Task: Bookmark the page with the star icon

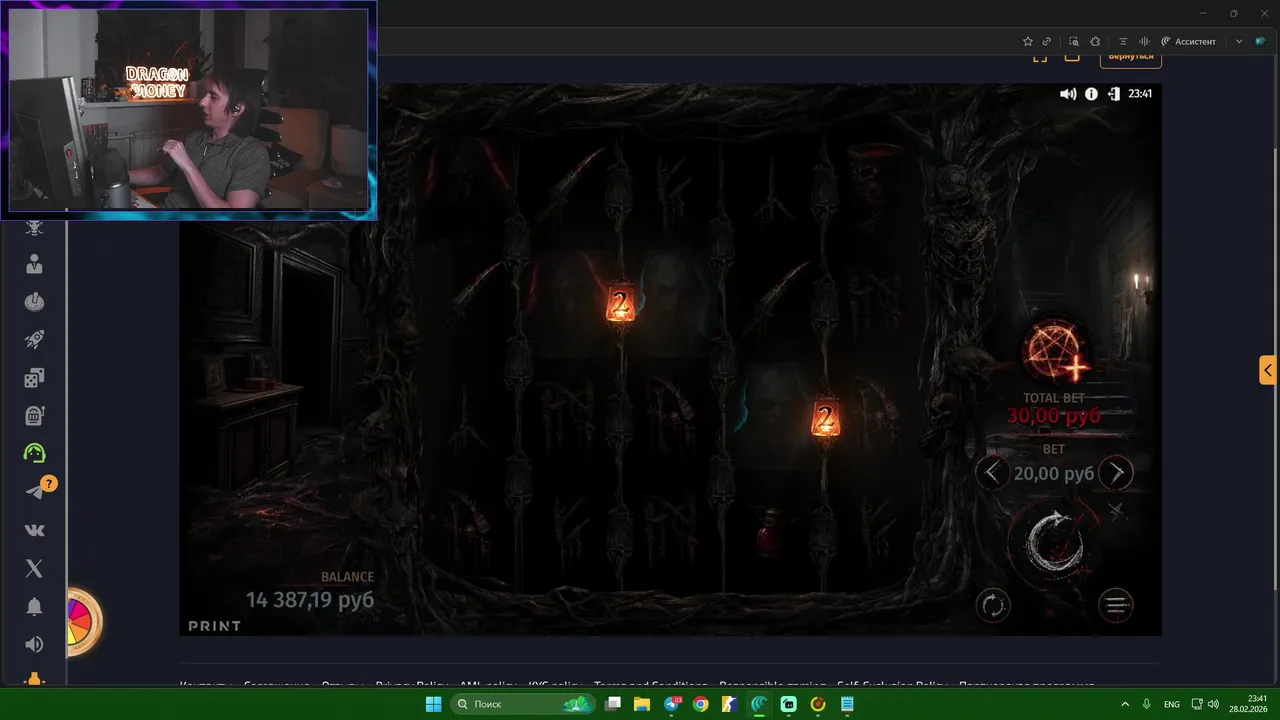Action: [1027, 41]
